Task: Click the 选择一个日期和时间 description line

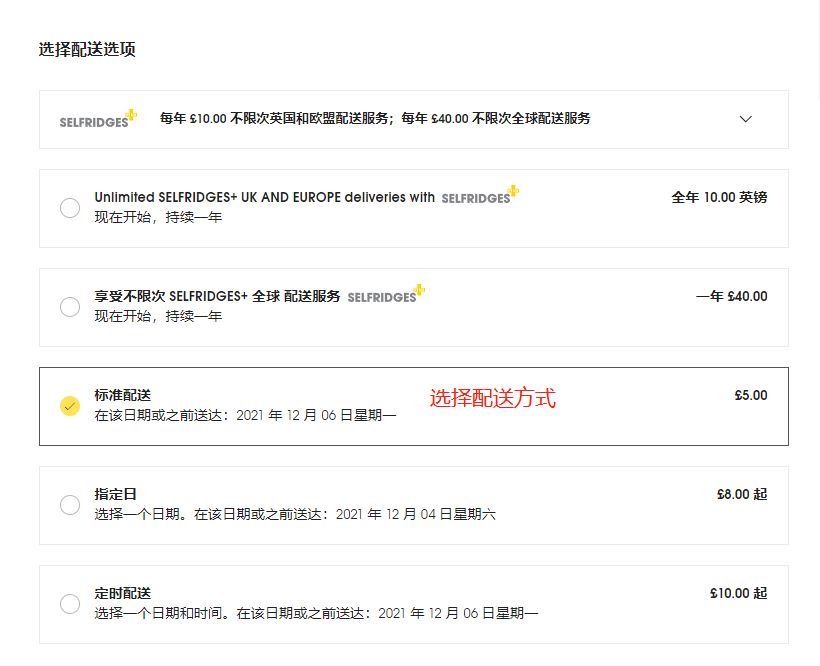Action: [316, 613]
